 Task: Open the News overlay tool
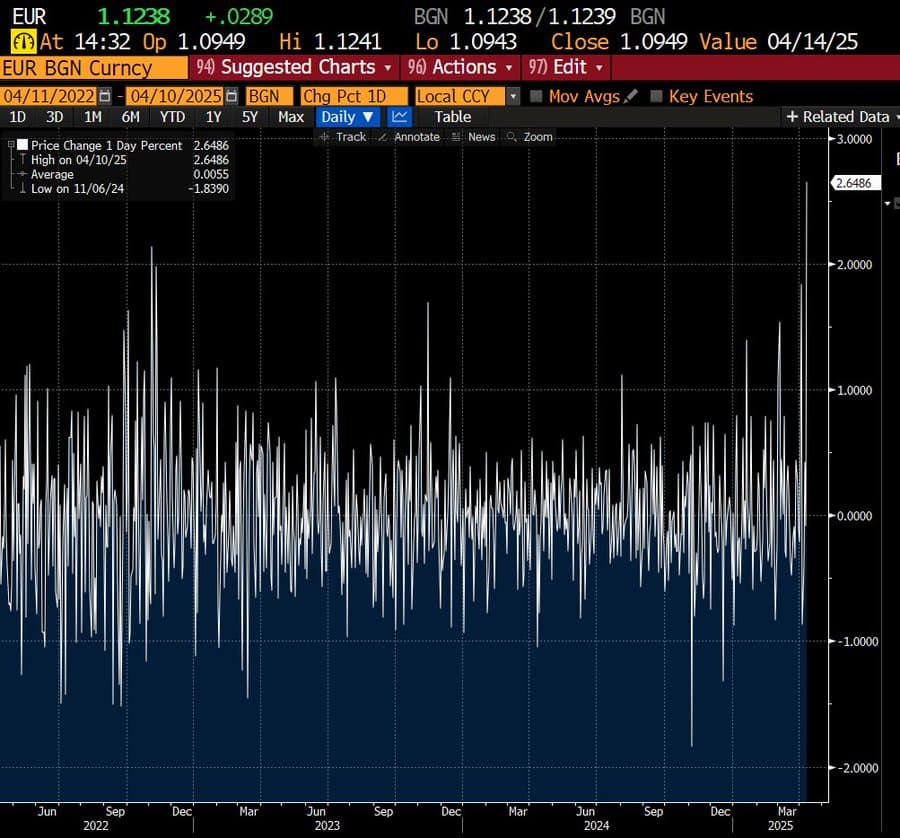474,137
